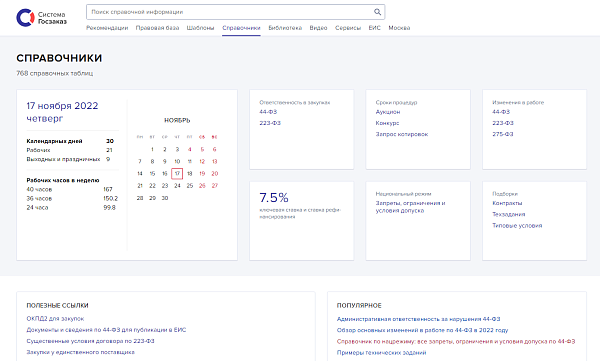This screenshot has width=600, height=361.
Task: Open the Рекомендации tab
Action: pos(107,28)
